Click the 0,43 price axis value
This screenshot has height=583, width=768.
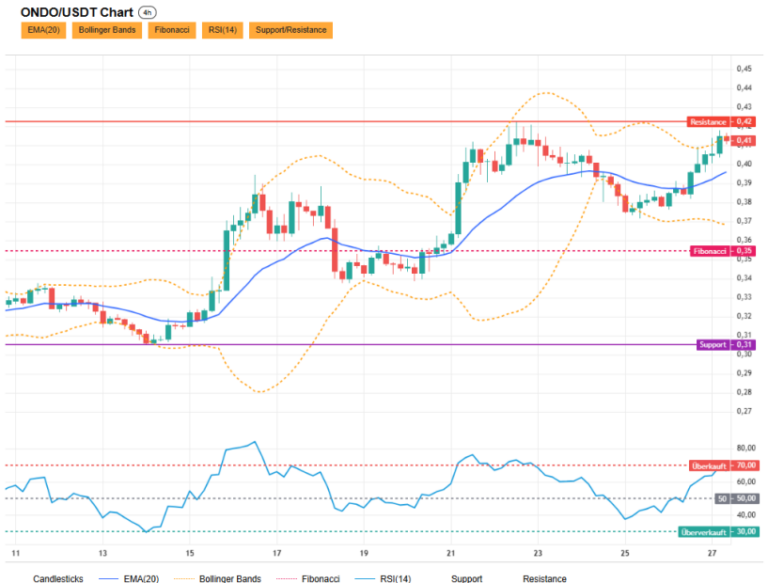(744, 107)
